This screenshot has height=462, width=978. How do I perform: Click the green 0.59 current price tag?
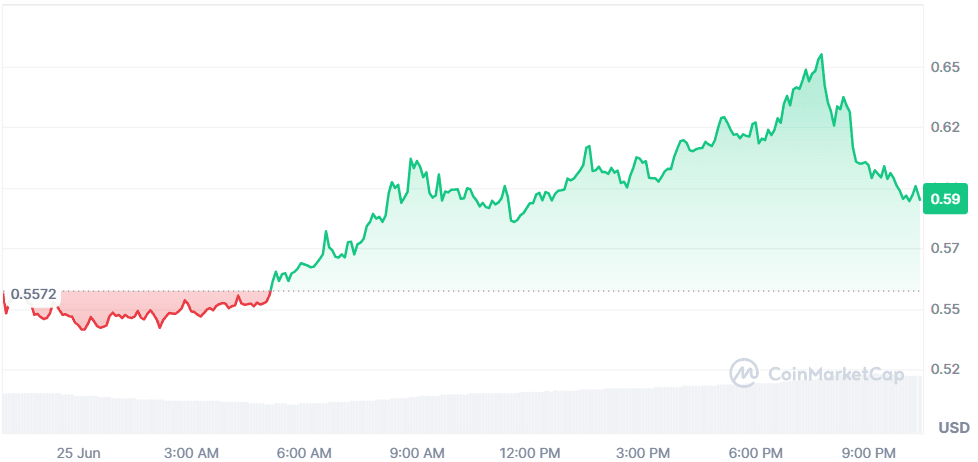[x=945, y=199]
